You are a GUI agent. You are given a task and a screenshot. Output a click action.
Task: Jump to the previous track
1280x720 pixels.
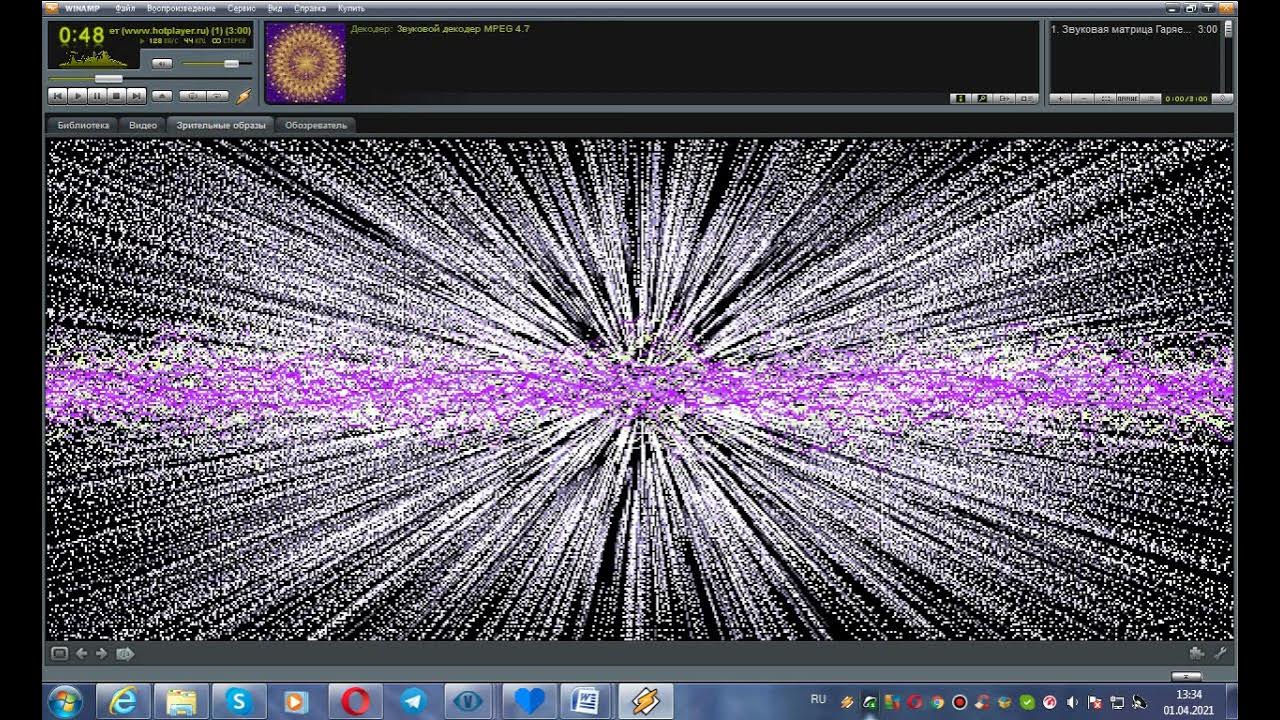click(x=57, y=96)
